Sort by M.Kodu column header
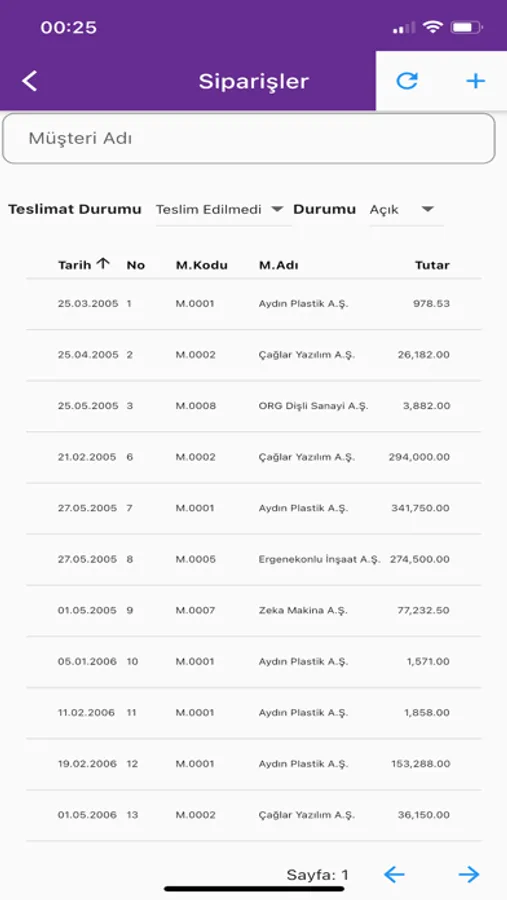Viewport: 507px width, 900px height. (202, 265)
